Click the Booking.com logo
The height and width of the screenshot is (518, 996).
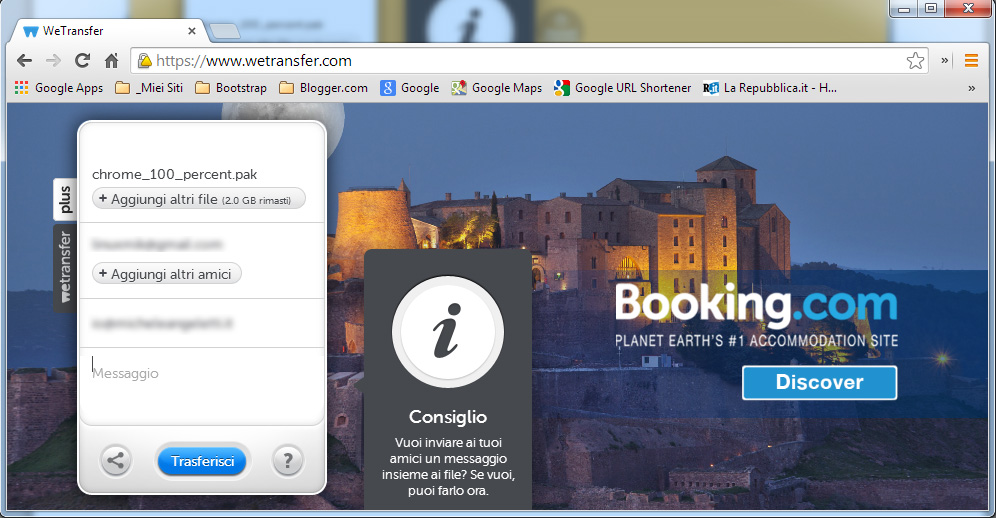click(757, 305)
